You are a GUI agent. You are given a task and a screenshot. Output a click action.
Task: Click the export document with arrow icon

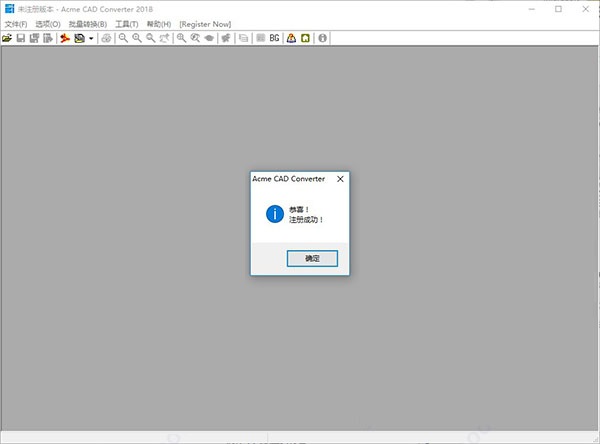[48, 38]
